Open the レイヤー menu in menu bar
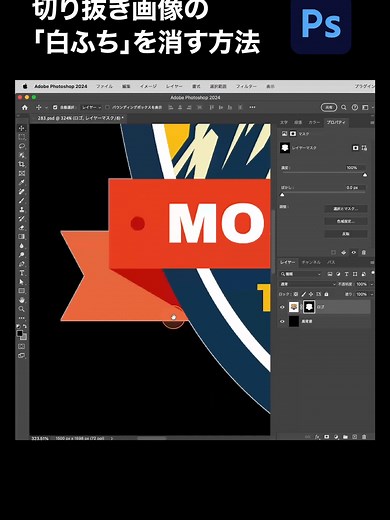Image resolution: width=390 pixels, height=520 pixels. click(174, 86)
